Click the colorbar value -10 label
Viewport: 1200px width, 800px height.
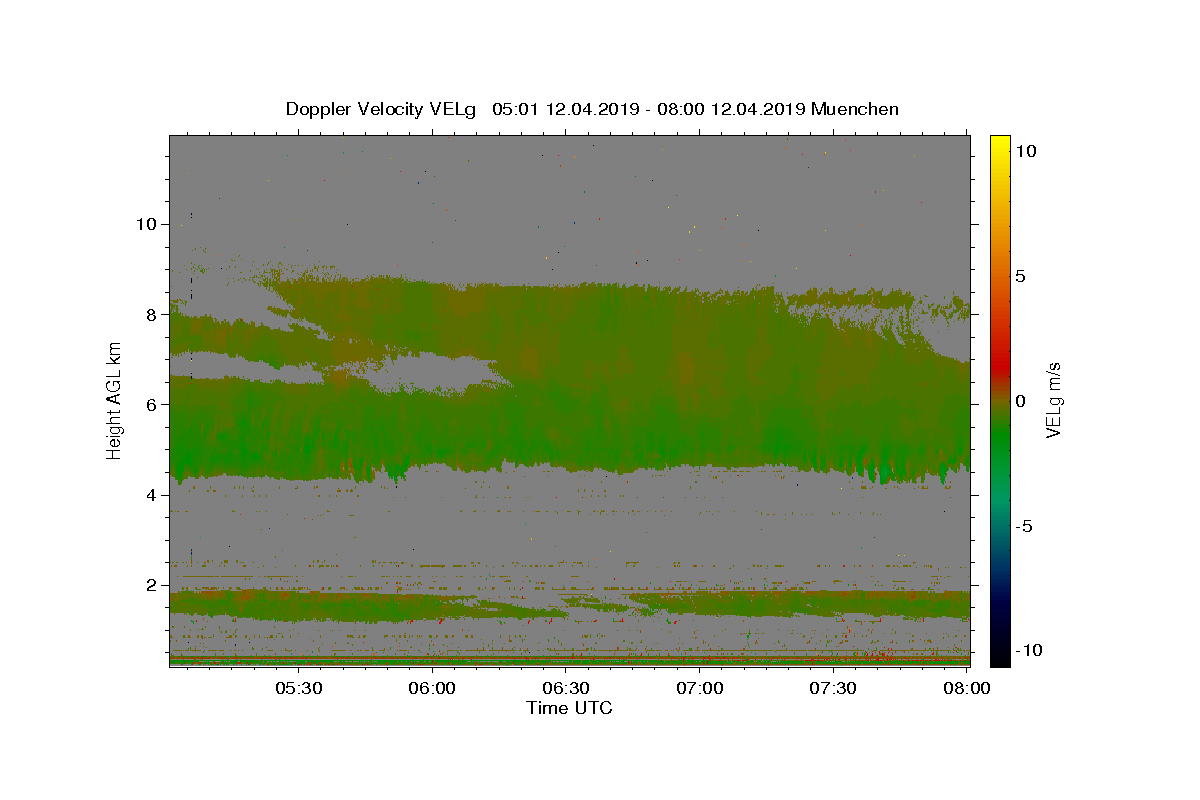[x=1028, y=651]
